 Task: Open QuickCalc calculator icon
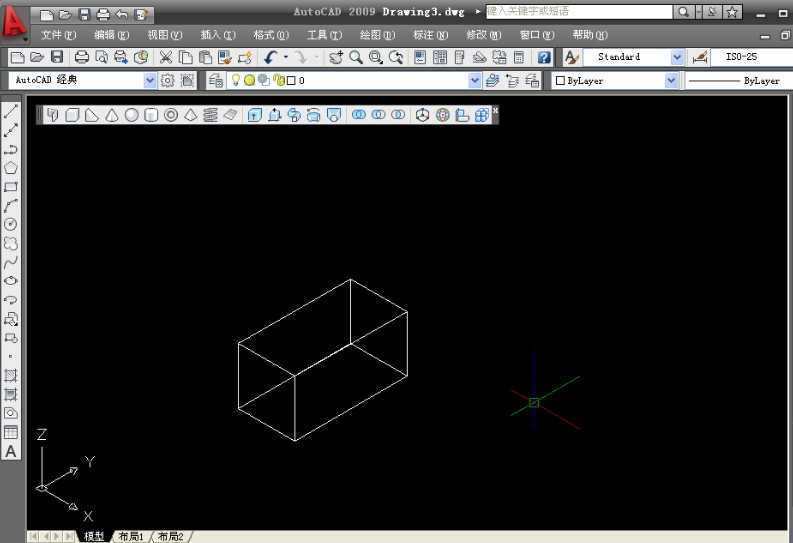click(x=519, y=57)
